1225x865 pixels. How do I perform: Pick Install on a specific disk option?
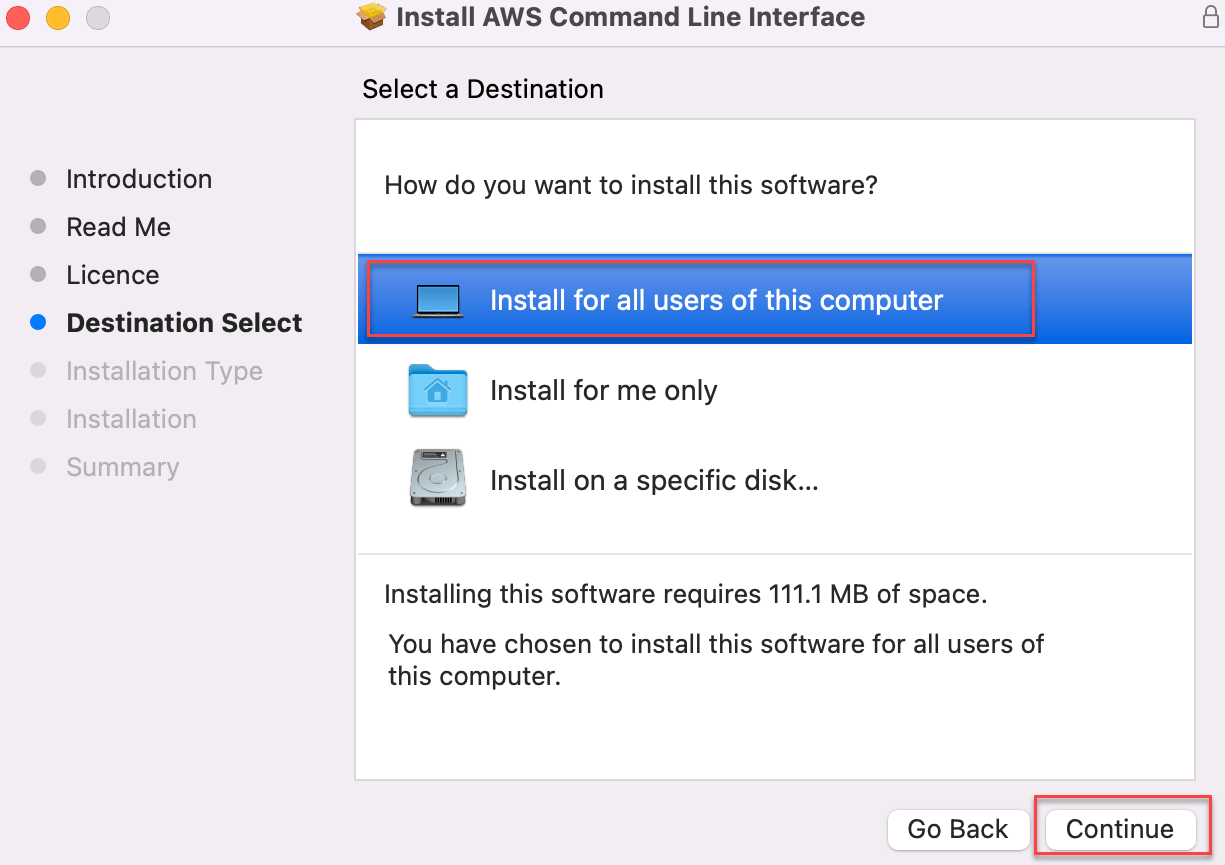(x=654, y=480)
